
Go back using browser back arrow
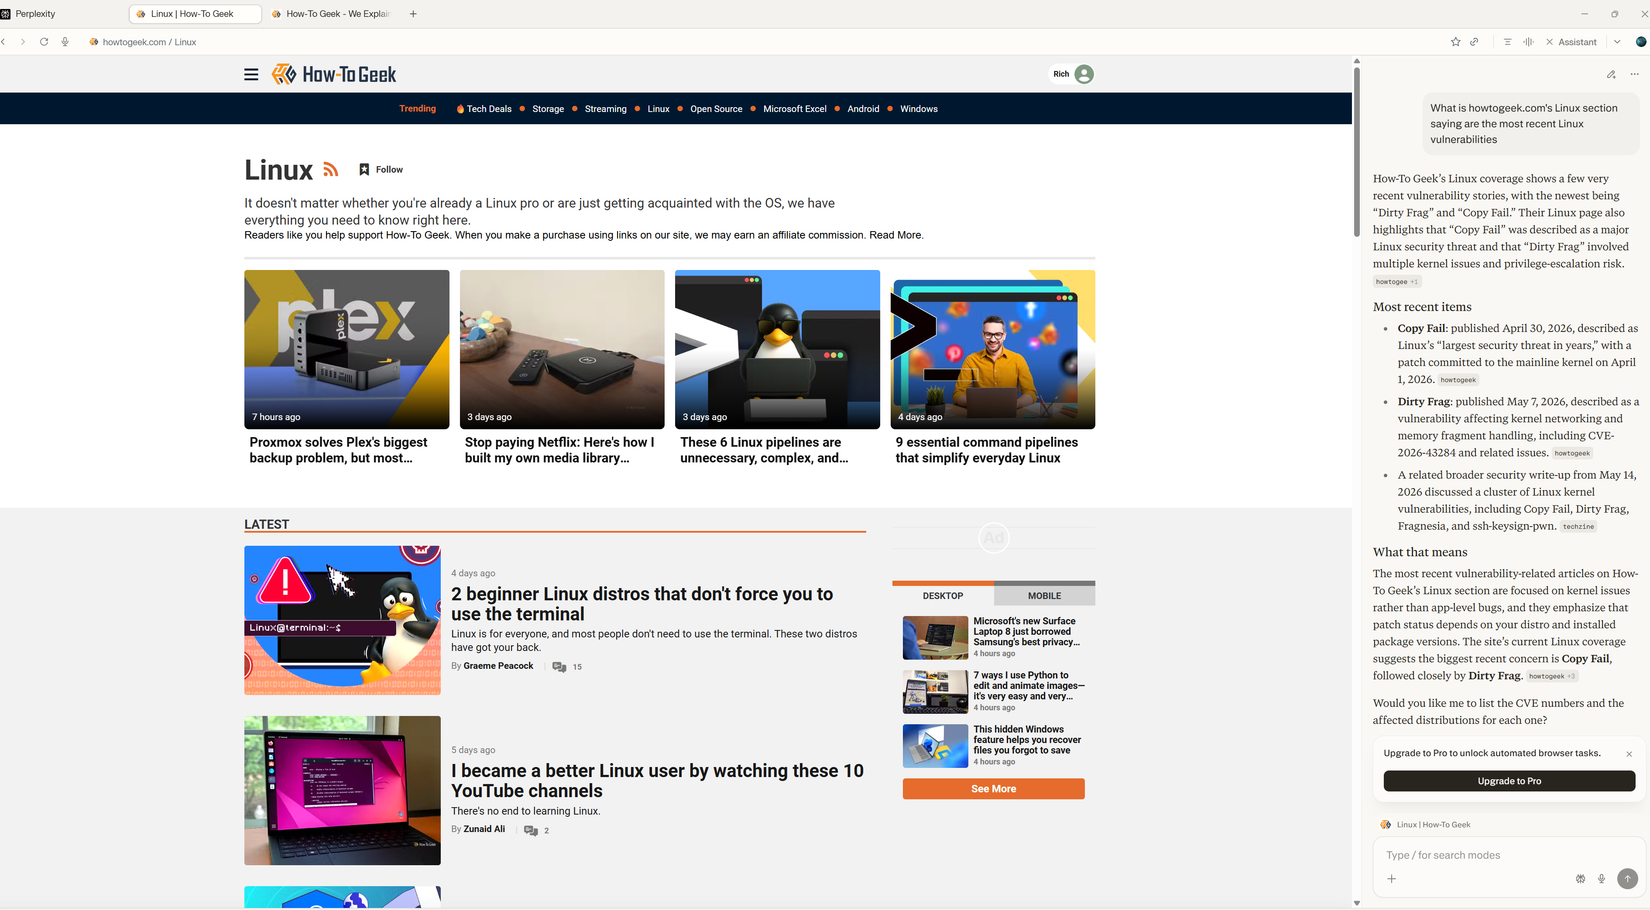(x=4, y=42)
